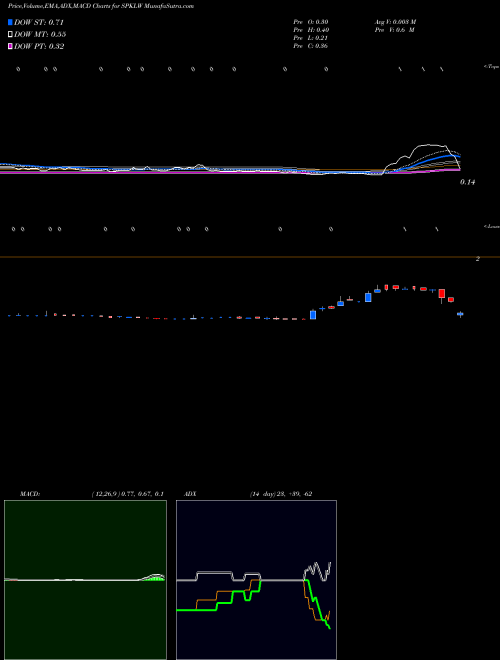Click the 'Avg V: 0.003 M' value
This screenshot has height=660, width=500.
[x=396, y=21]
